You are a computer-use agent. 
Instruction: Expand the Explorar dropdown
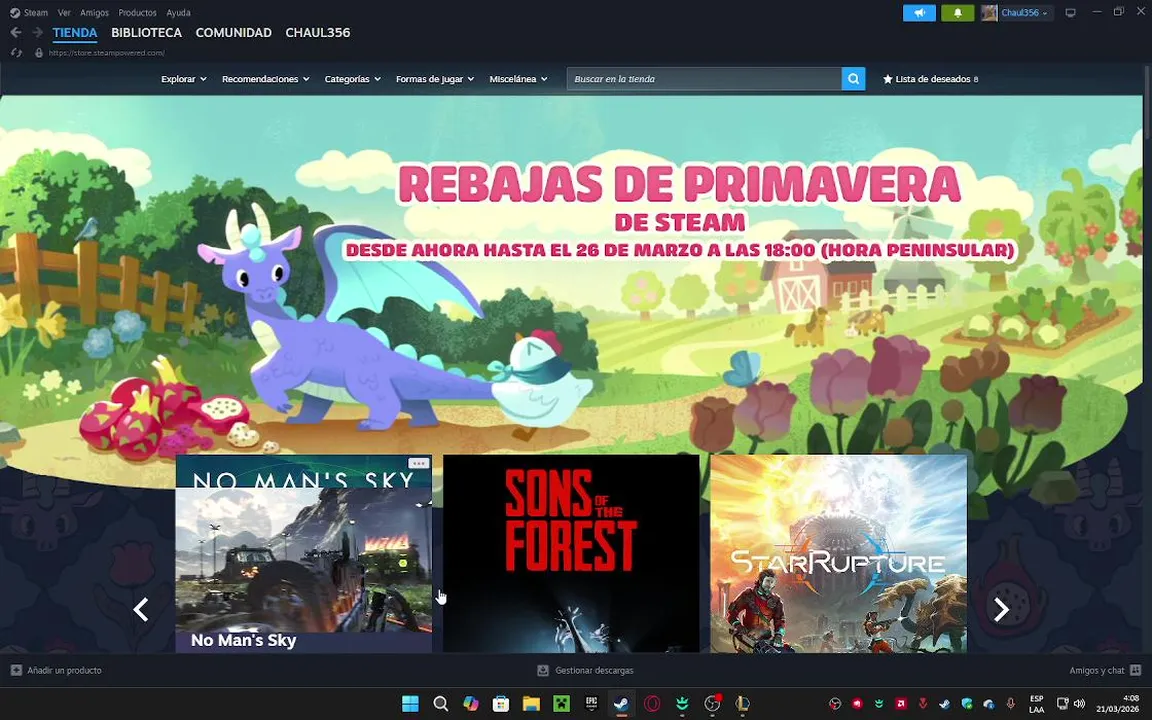click(184, 79)
